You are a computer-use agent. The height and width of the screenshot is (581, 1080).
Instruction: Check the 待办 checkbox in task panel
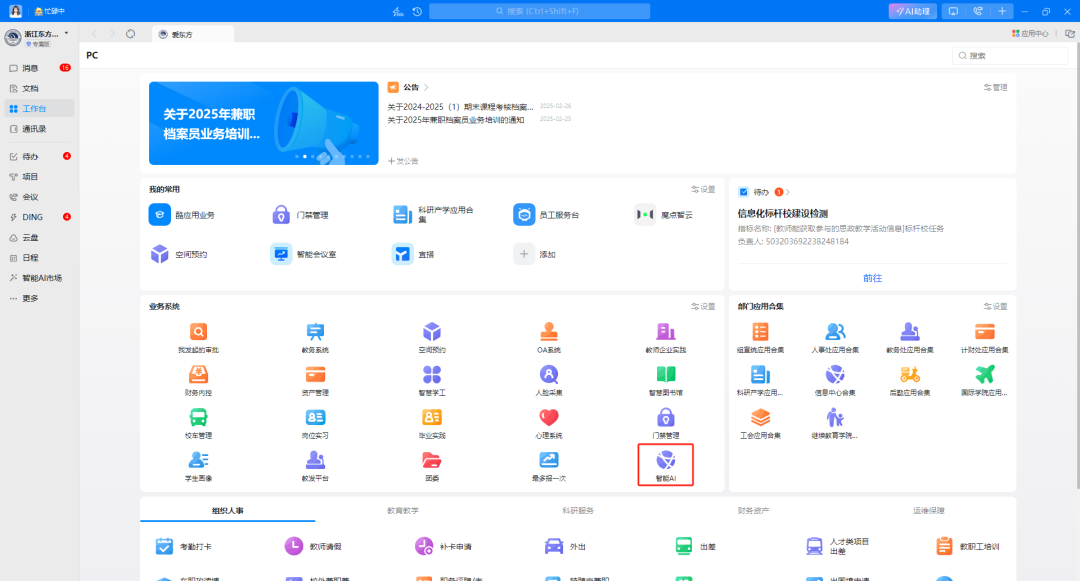743,191
